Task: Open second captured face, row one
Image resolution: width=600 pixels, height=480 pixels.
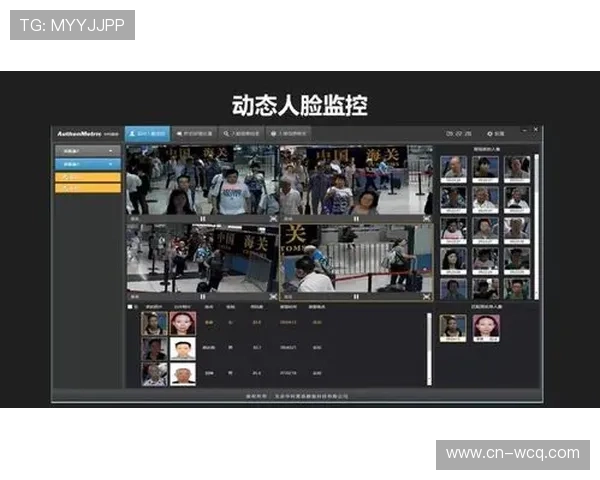Action: [485, 169]
